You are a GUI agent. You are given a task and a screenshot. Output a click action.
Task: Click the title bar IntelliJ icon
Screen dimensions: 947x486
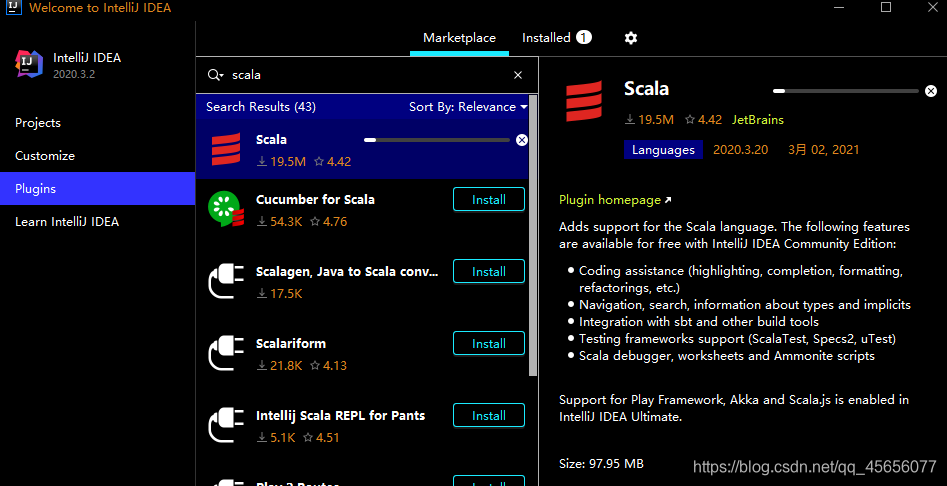pyautogui.click(x=14, y=8)
